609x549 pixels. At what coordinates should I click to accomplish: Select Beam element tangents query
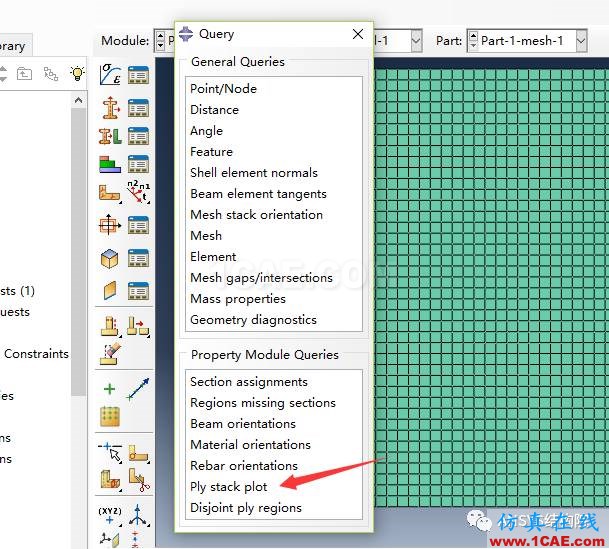pos(258,194)
